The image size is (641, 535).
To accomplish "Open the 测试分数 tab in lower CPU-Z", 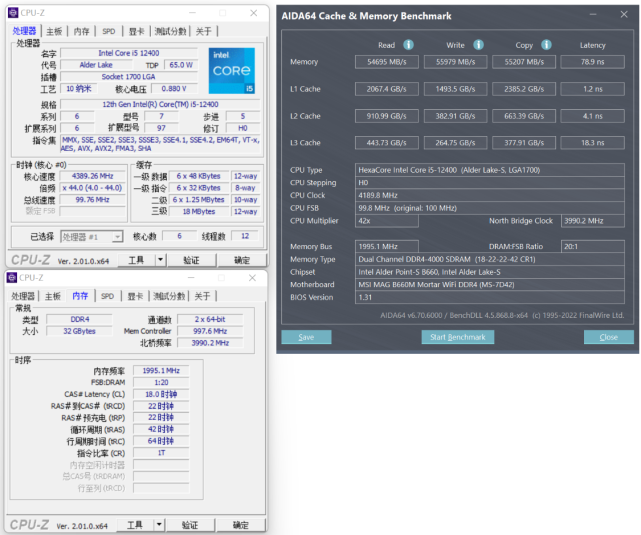I will point(169,296).
